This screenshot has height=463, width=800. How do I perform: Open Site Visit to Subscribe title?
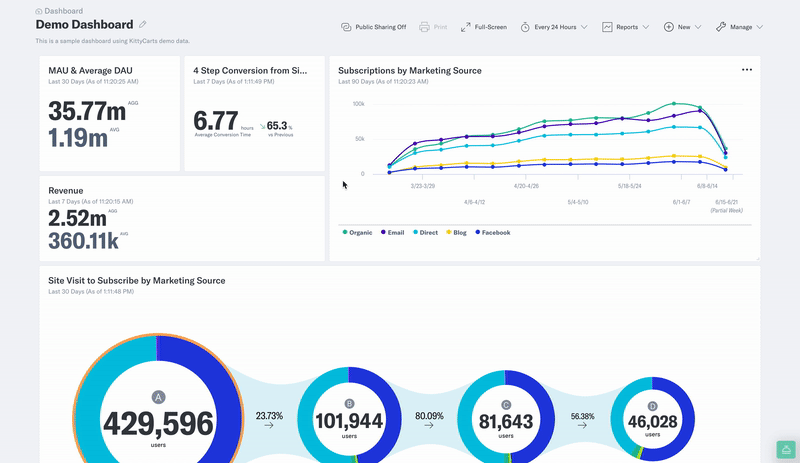(137, 280)
